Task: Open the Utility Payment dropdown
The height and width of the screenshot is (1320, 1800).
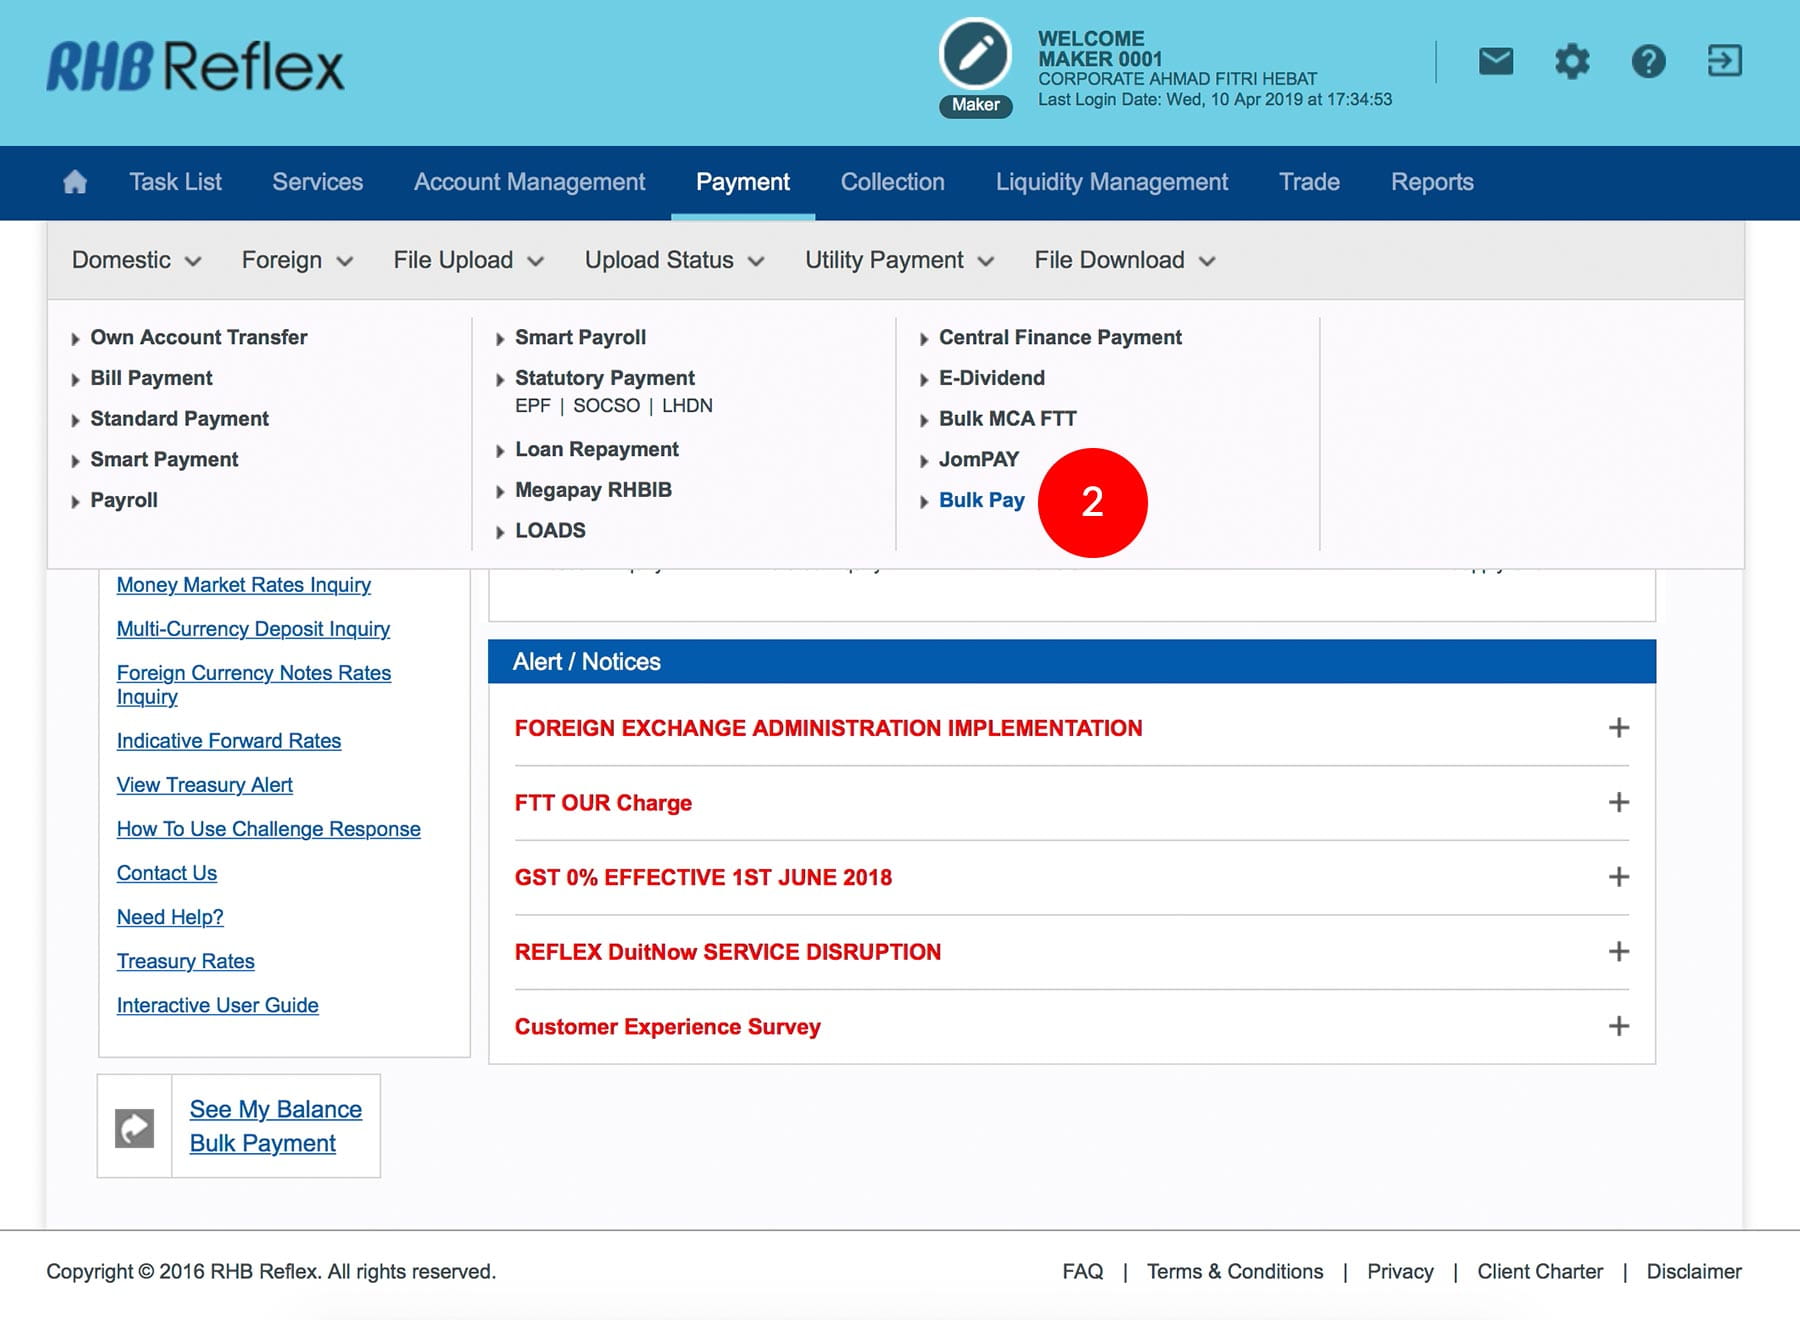Action: [898, 261]
